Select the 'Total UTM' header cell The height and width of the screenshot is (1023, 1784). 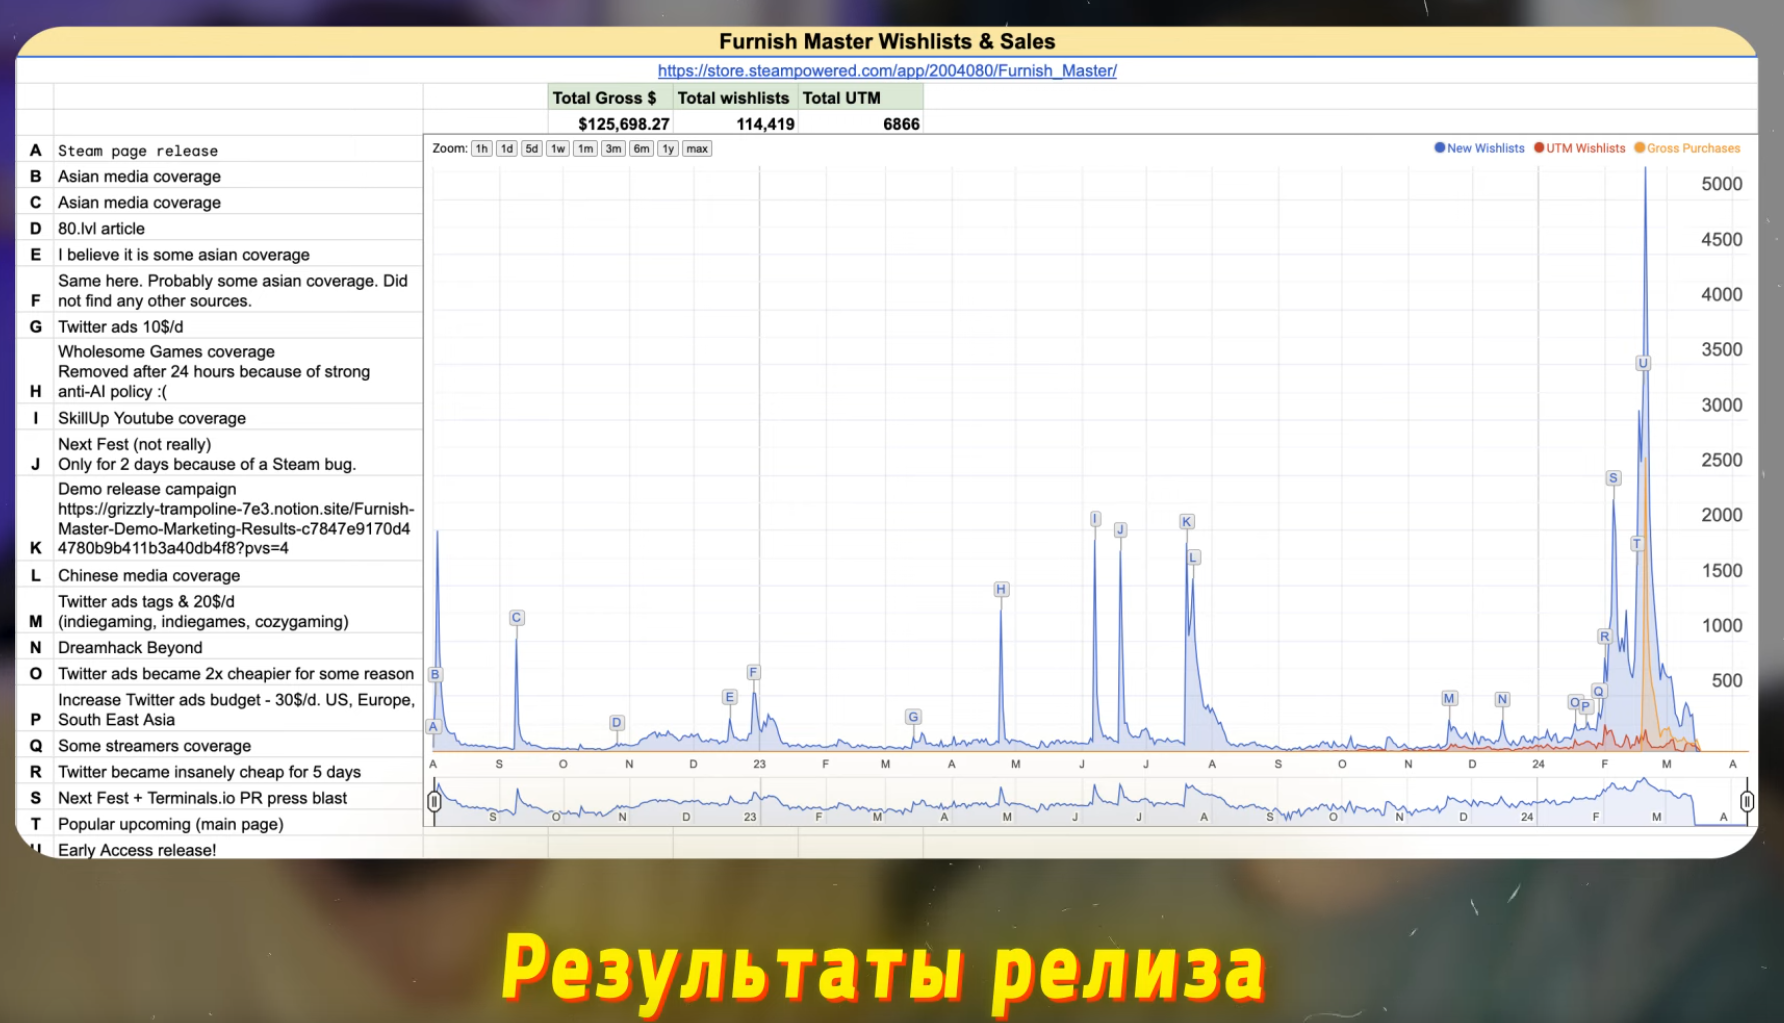click(861, 98)
